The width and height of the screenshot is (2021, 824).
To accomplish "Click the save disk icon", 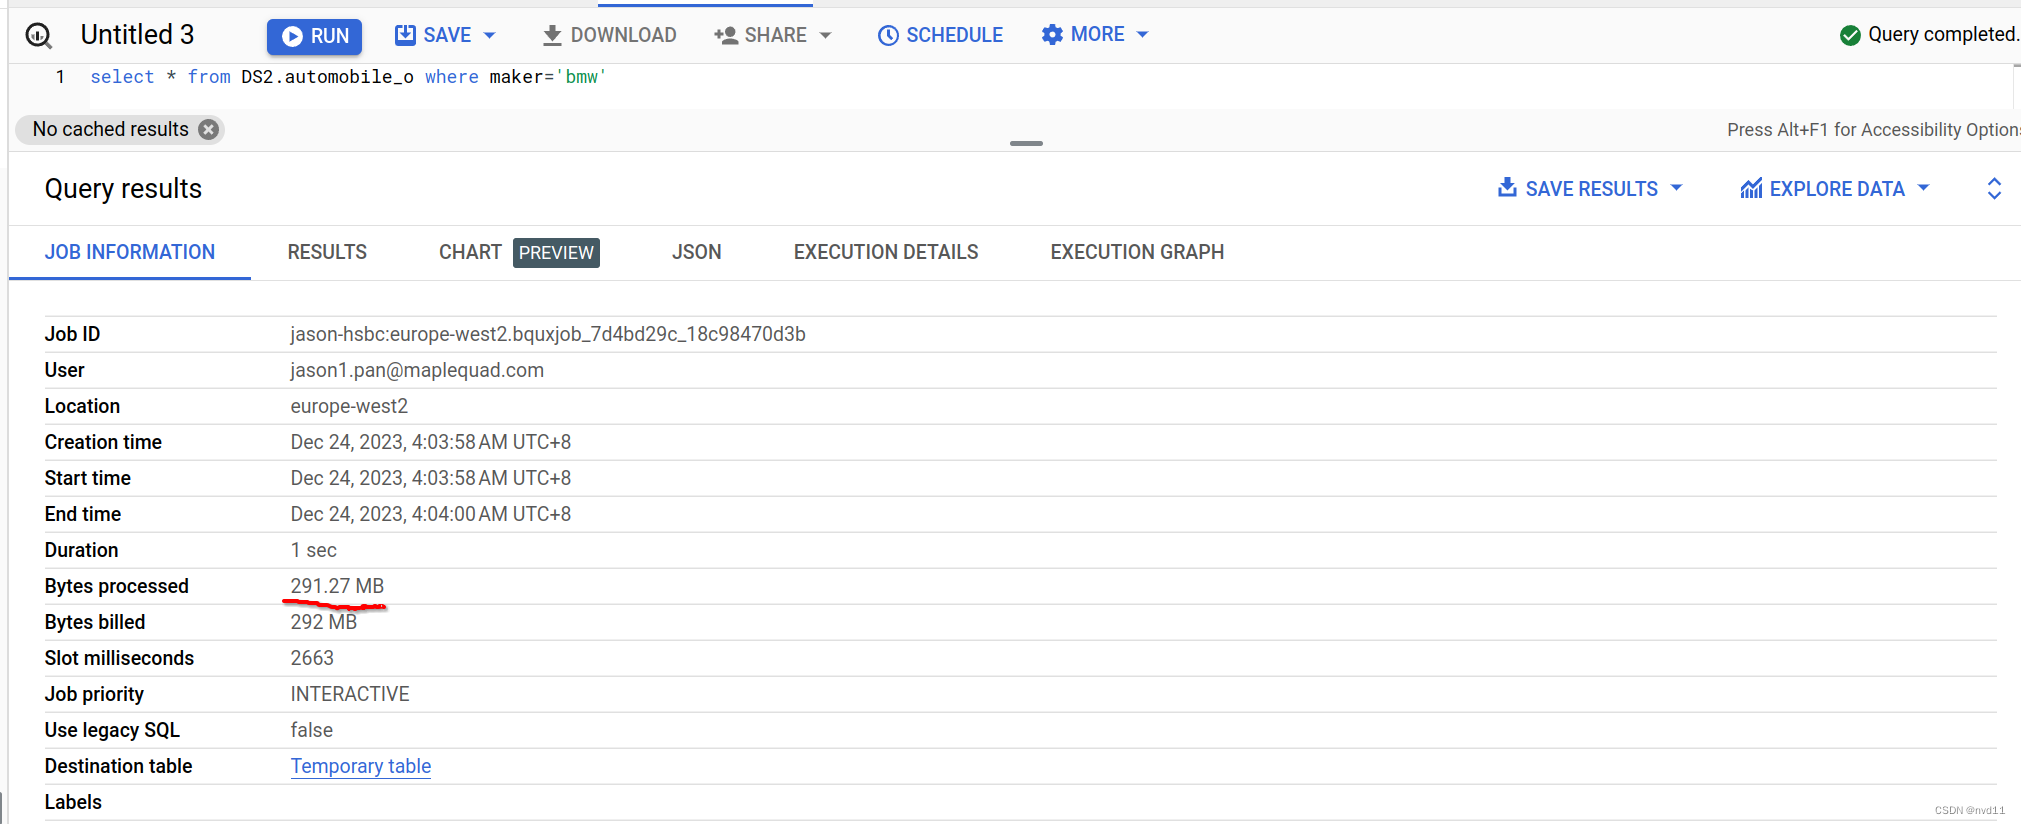I will click(x=405, y=35).
